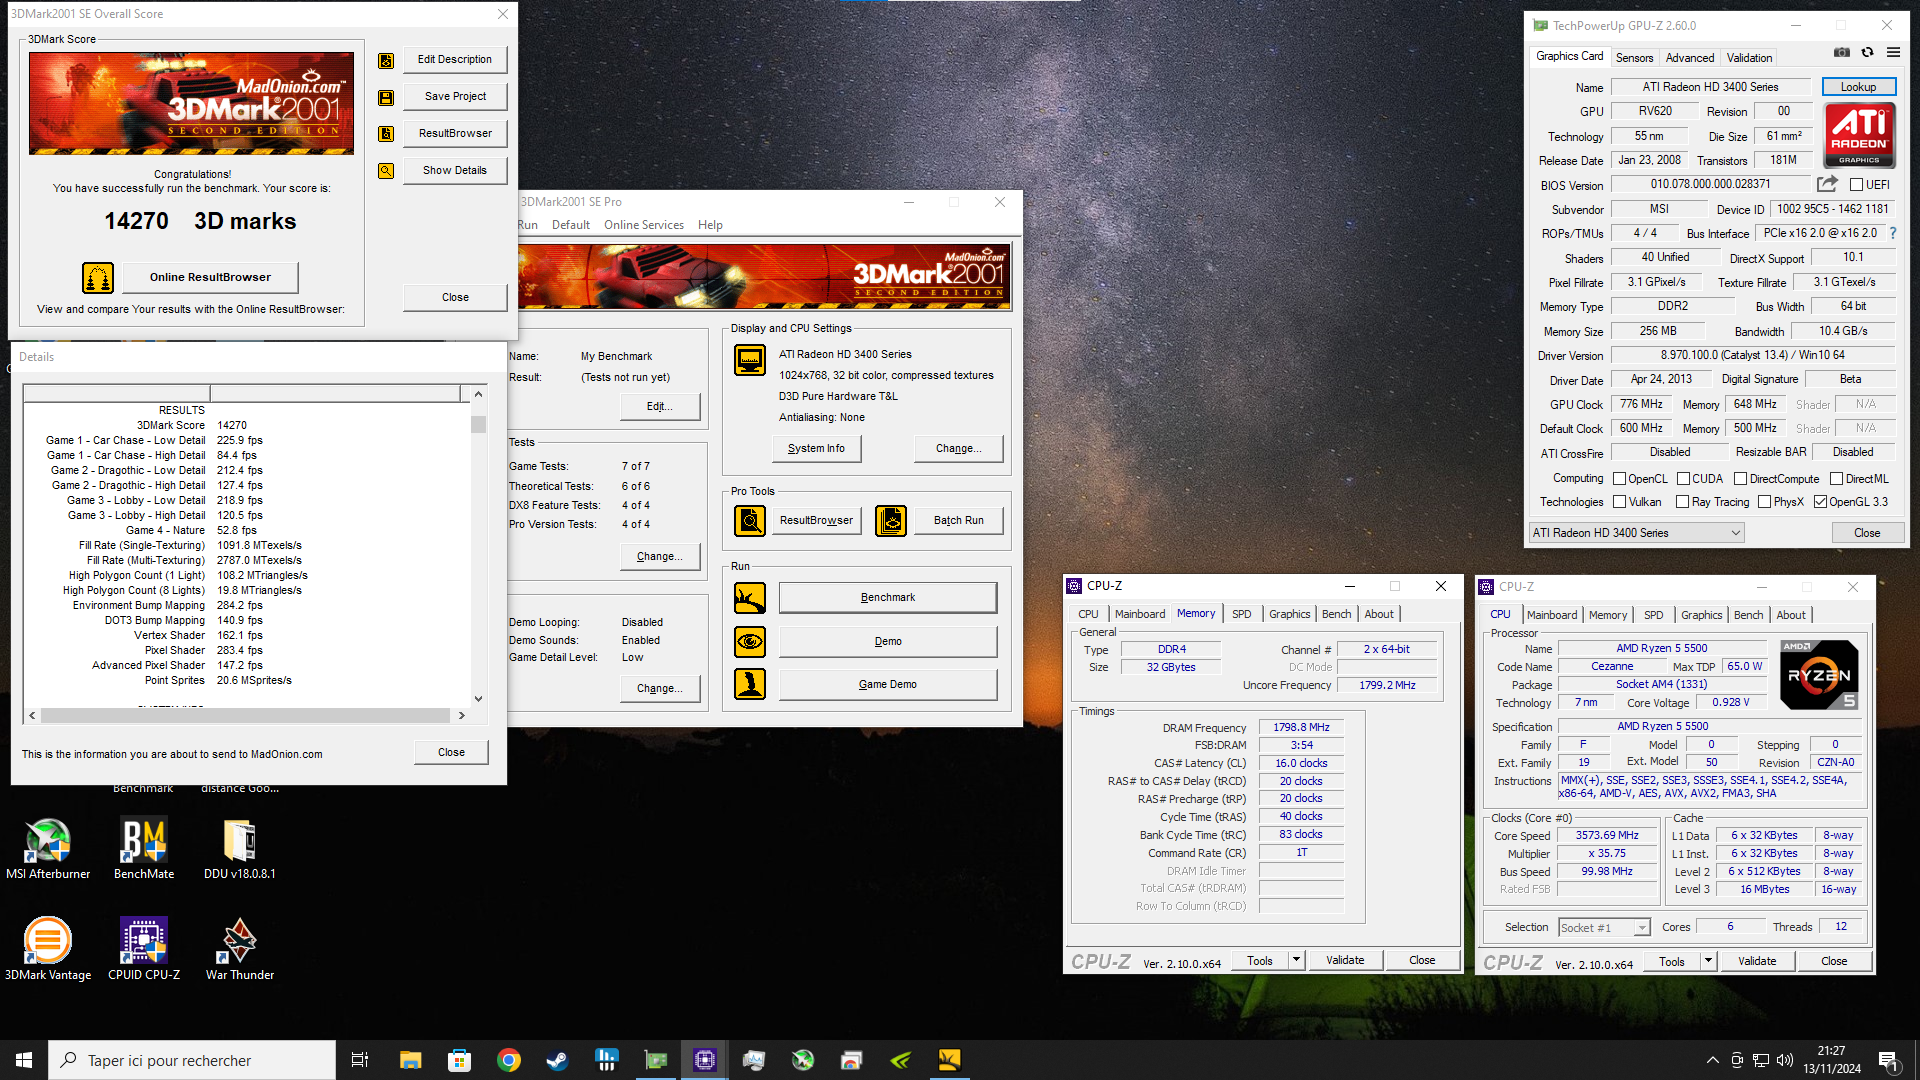Open File Explorer from taskbar
The height and width of the screenshot is (1080, 1920).
[x=410, y=1060]
